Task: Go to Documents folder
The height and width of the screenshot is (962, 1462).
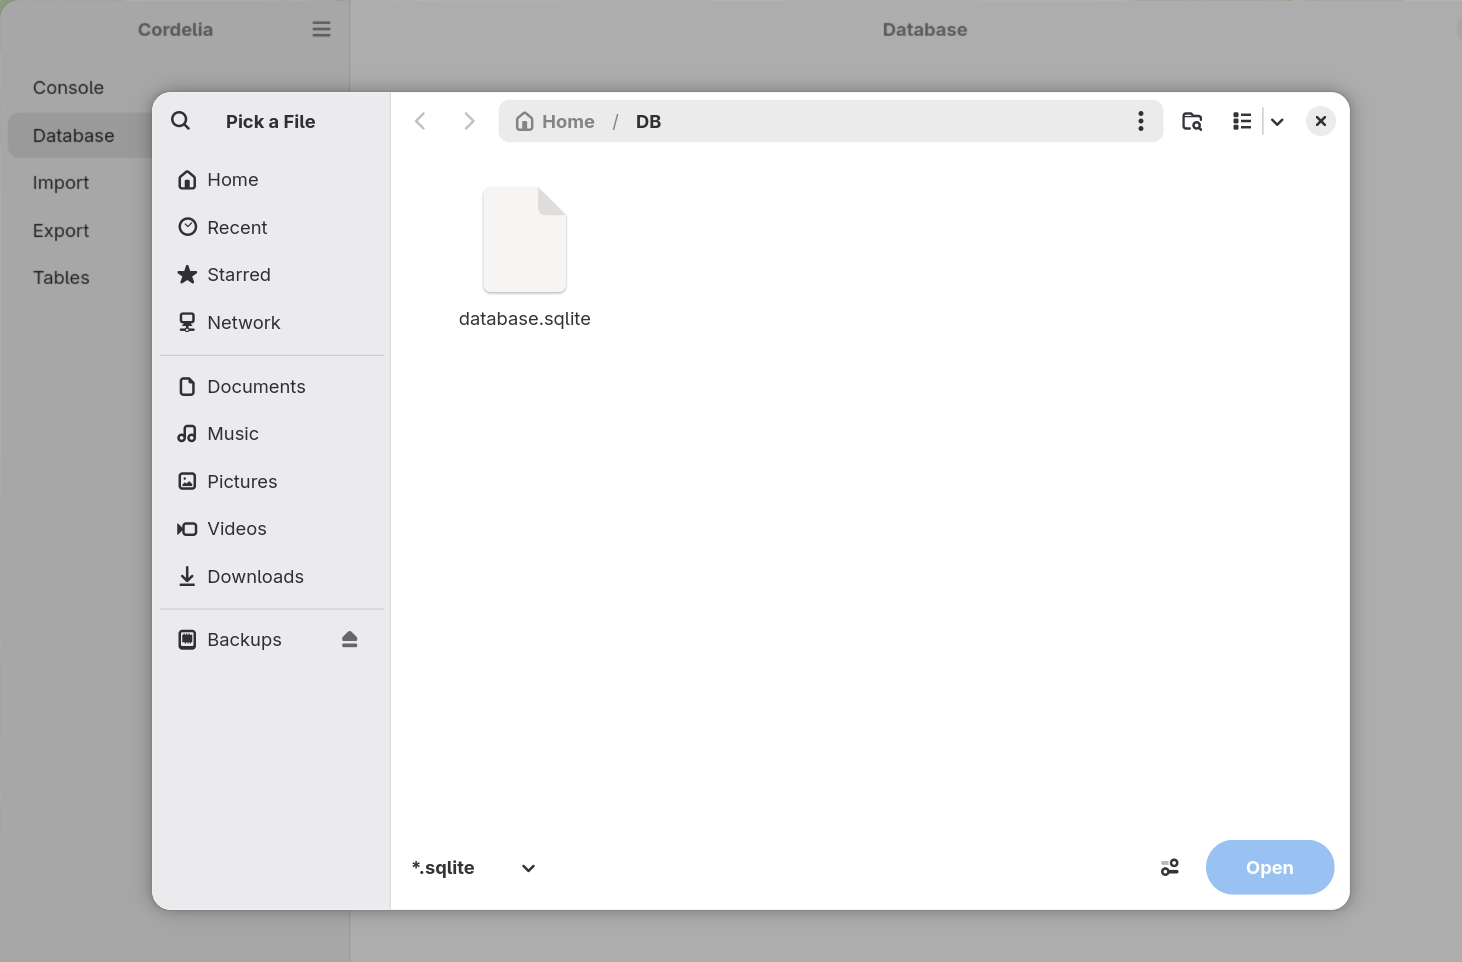Action: tap(272, 386)
